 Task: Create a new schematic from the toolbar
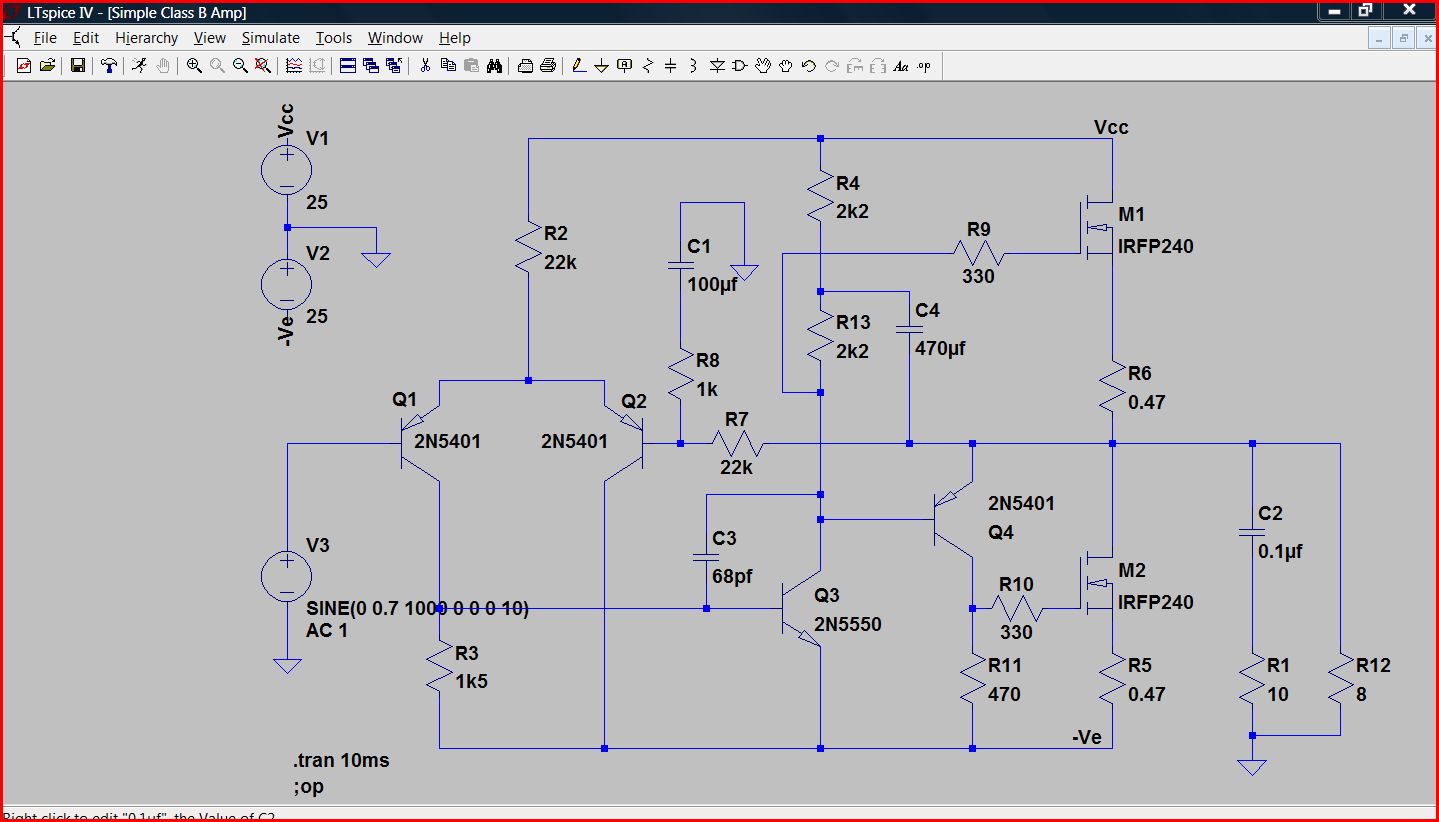pos(24,66)
